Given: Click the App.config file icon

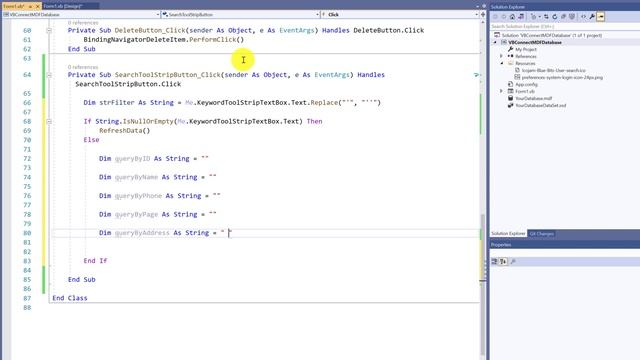Looking at the screenshot, I should tap(510, 84).
